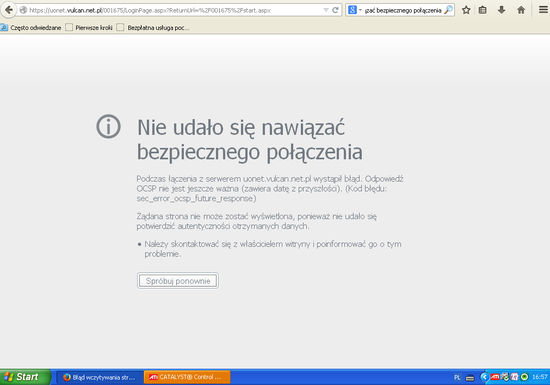
Task: Click the keyboard icon in the taskbar
Action: 470,378
